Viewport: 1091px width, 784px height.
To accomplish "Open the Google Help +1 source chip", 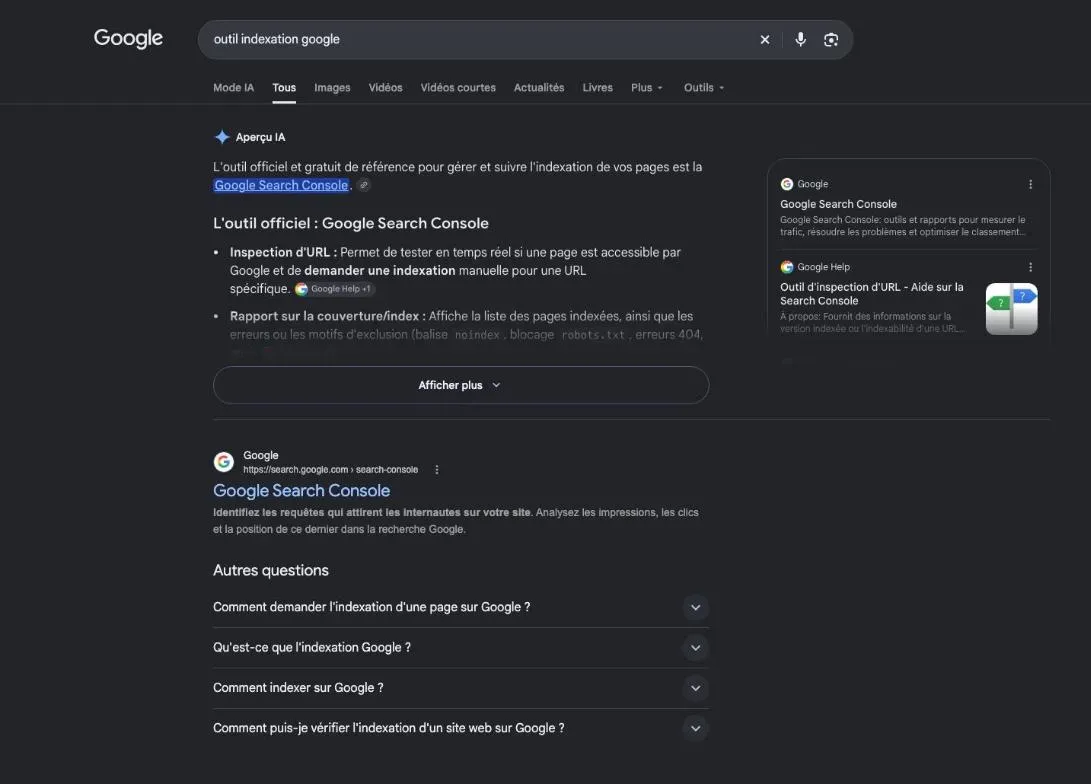I will point(334,289).
